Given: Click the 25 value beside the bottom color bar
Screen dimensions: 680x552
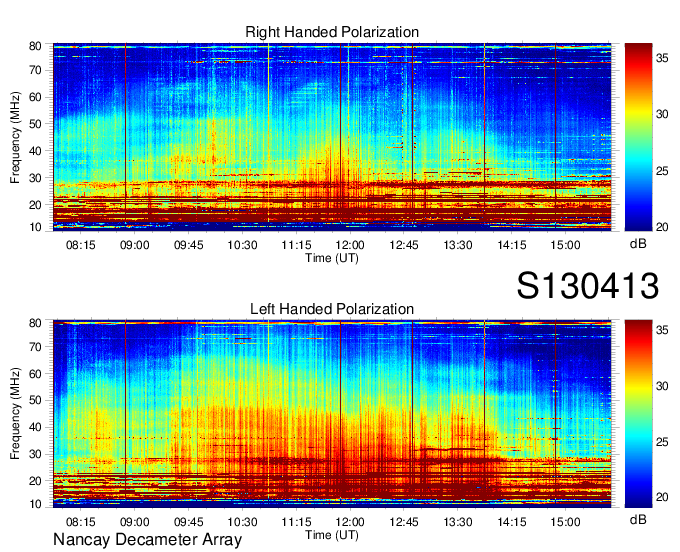Looking at the screenshot, I should [662, 442].
